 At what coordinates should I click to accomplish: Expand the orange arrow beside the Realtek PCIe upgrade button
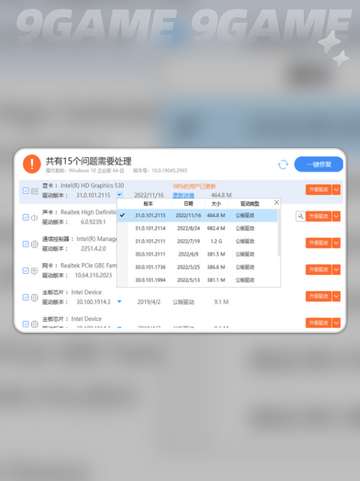pyautogui.click(x=336, y=269)
